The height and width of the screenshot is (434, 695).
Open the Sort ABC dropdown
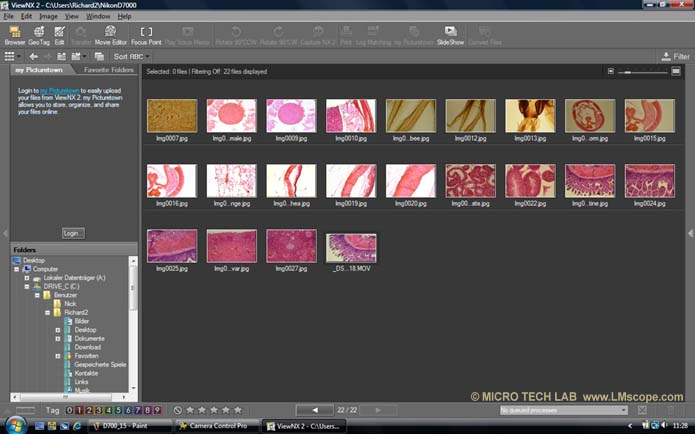tap(132, 56)
